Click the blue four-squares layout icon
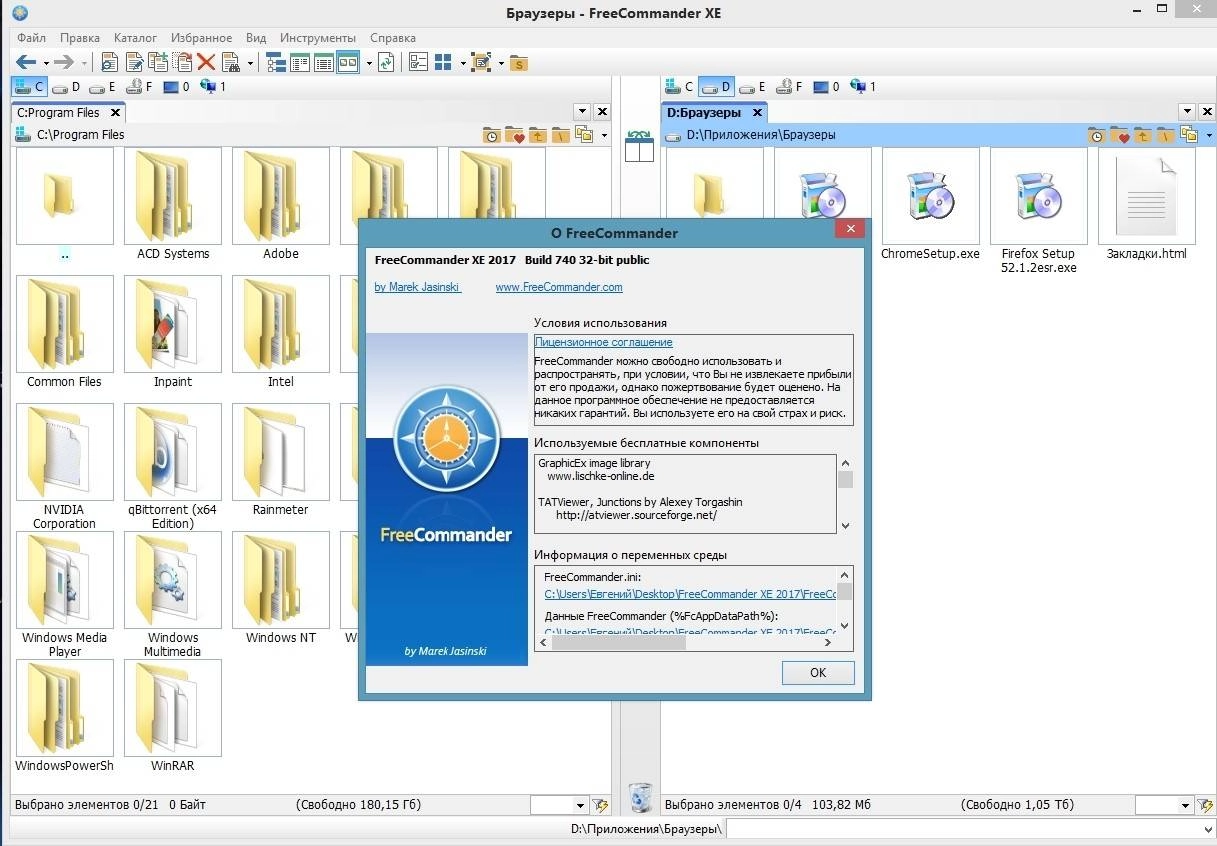1217x846 pixels. coord(444,62)
